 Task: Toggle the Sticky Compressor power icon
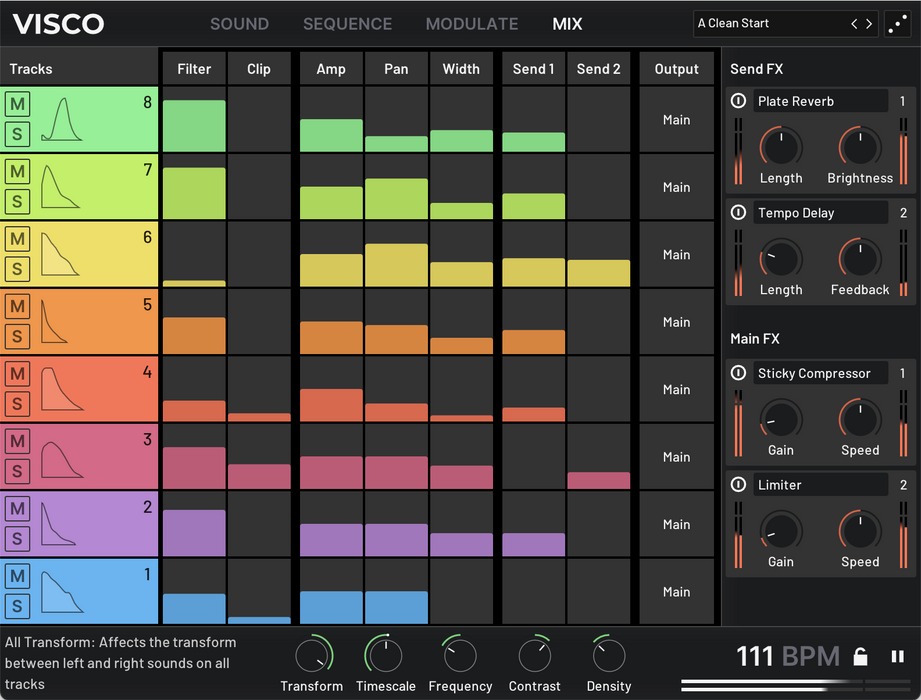click(739, 373)
